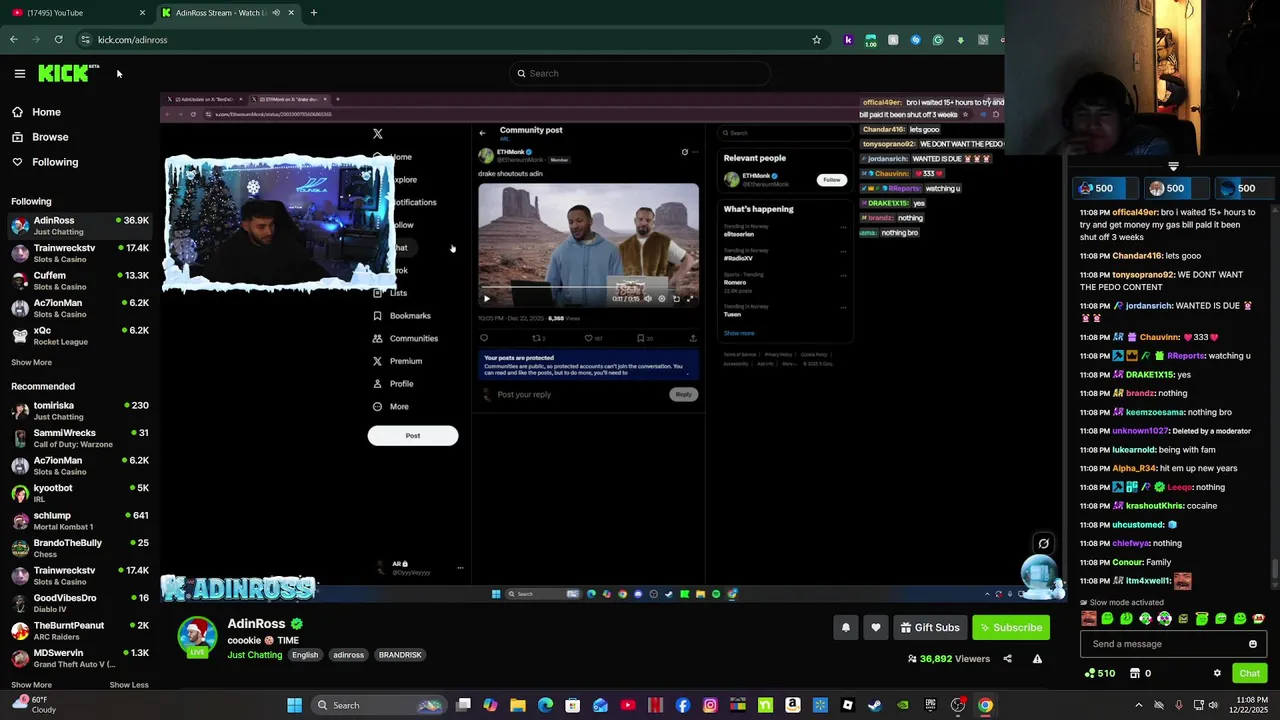The height and width of the screenshot is (720, 1280).
Task: Open Steam from the taskbar
Action: coord(875,705)
